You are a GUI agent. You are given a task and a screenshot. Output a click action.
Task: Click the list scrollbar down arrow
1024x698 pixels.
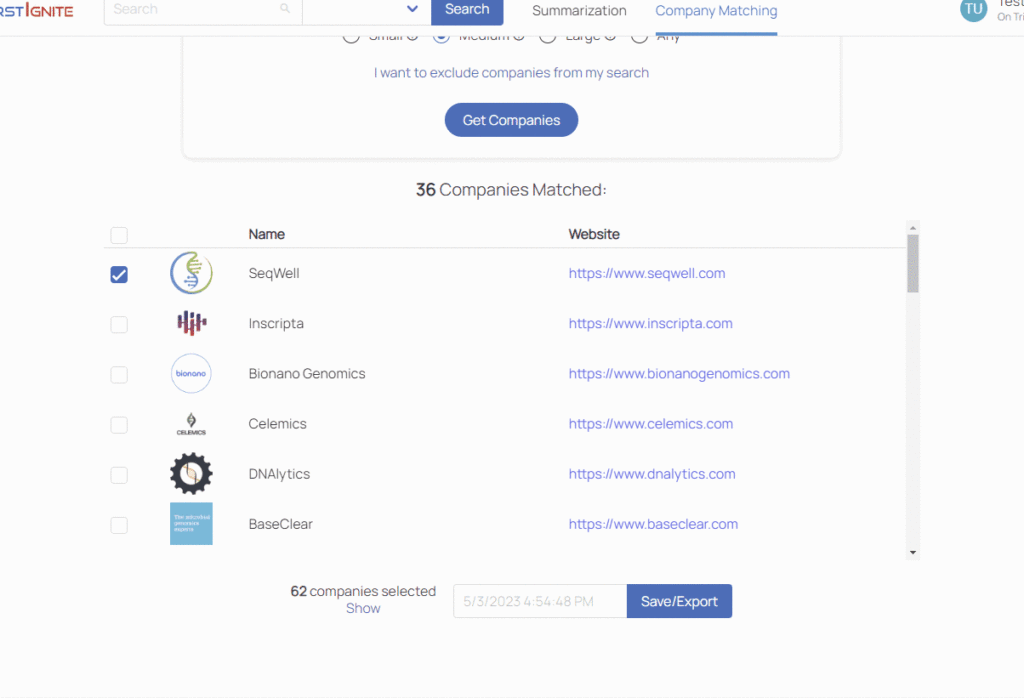pos(913,552)
